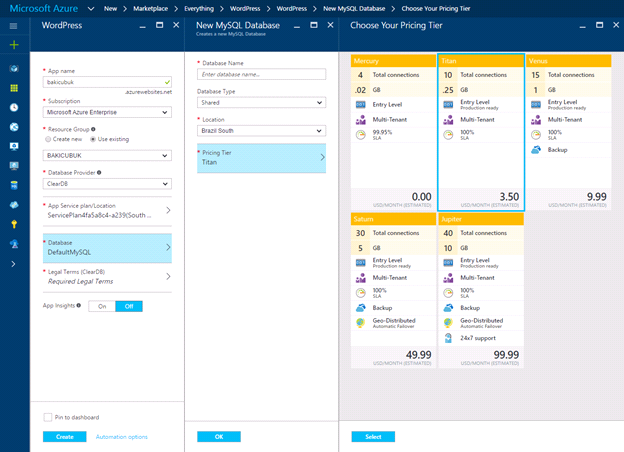Image resolution: width=624 pixels, height=452 pixels.
Task: Click the Venus tier Backup cloud icon
Action: click(536, 150)
